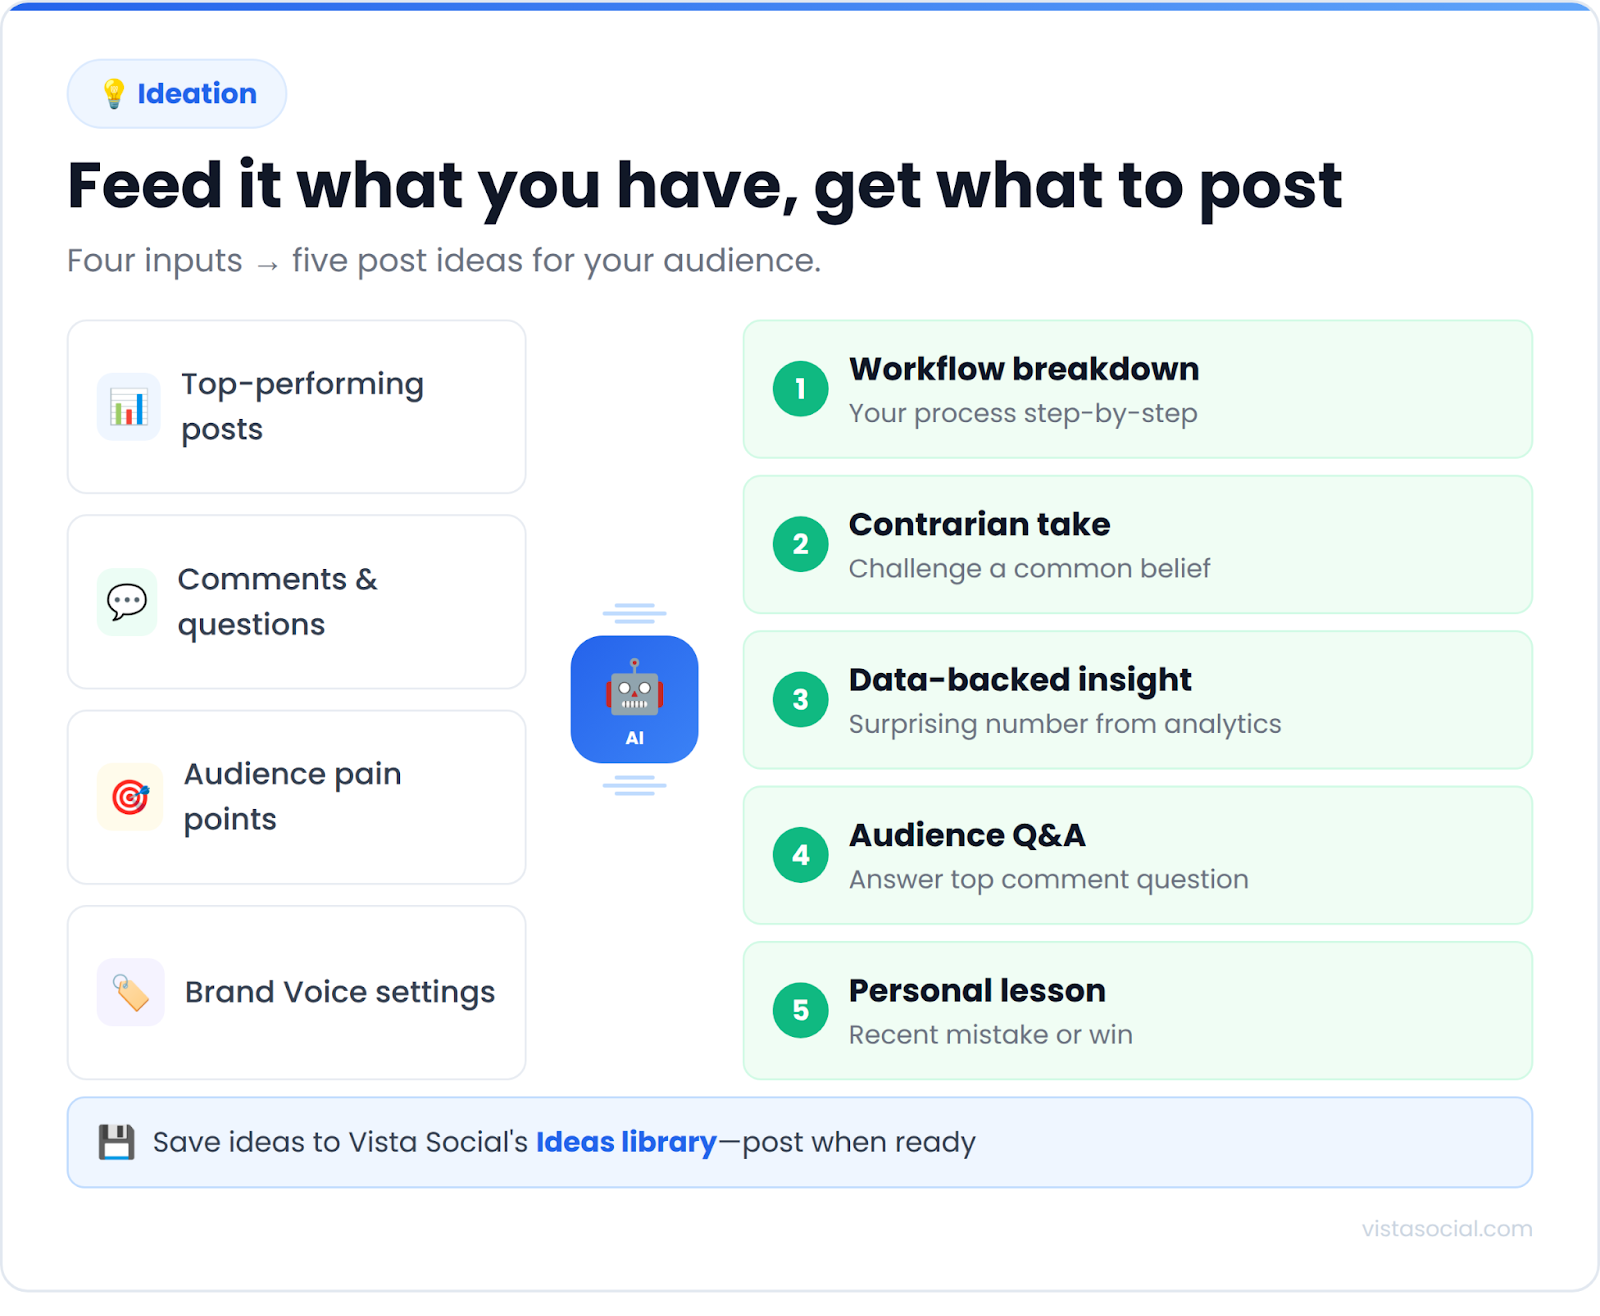Click the floppy disk save icon
1600x1316 pixels.
(116, 1142)
